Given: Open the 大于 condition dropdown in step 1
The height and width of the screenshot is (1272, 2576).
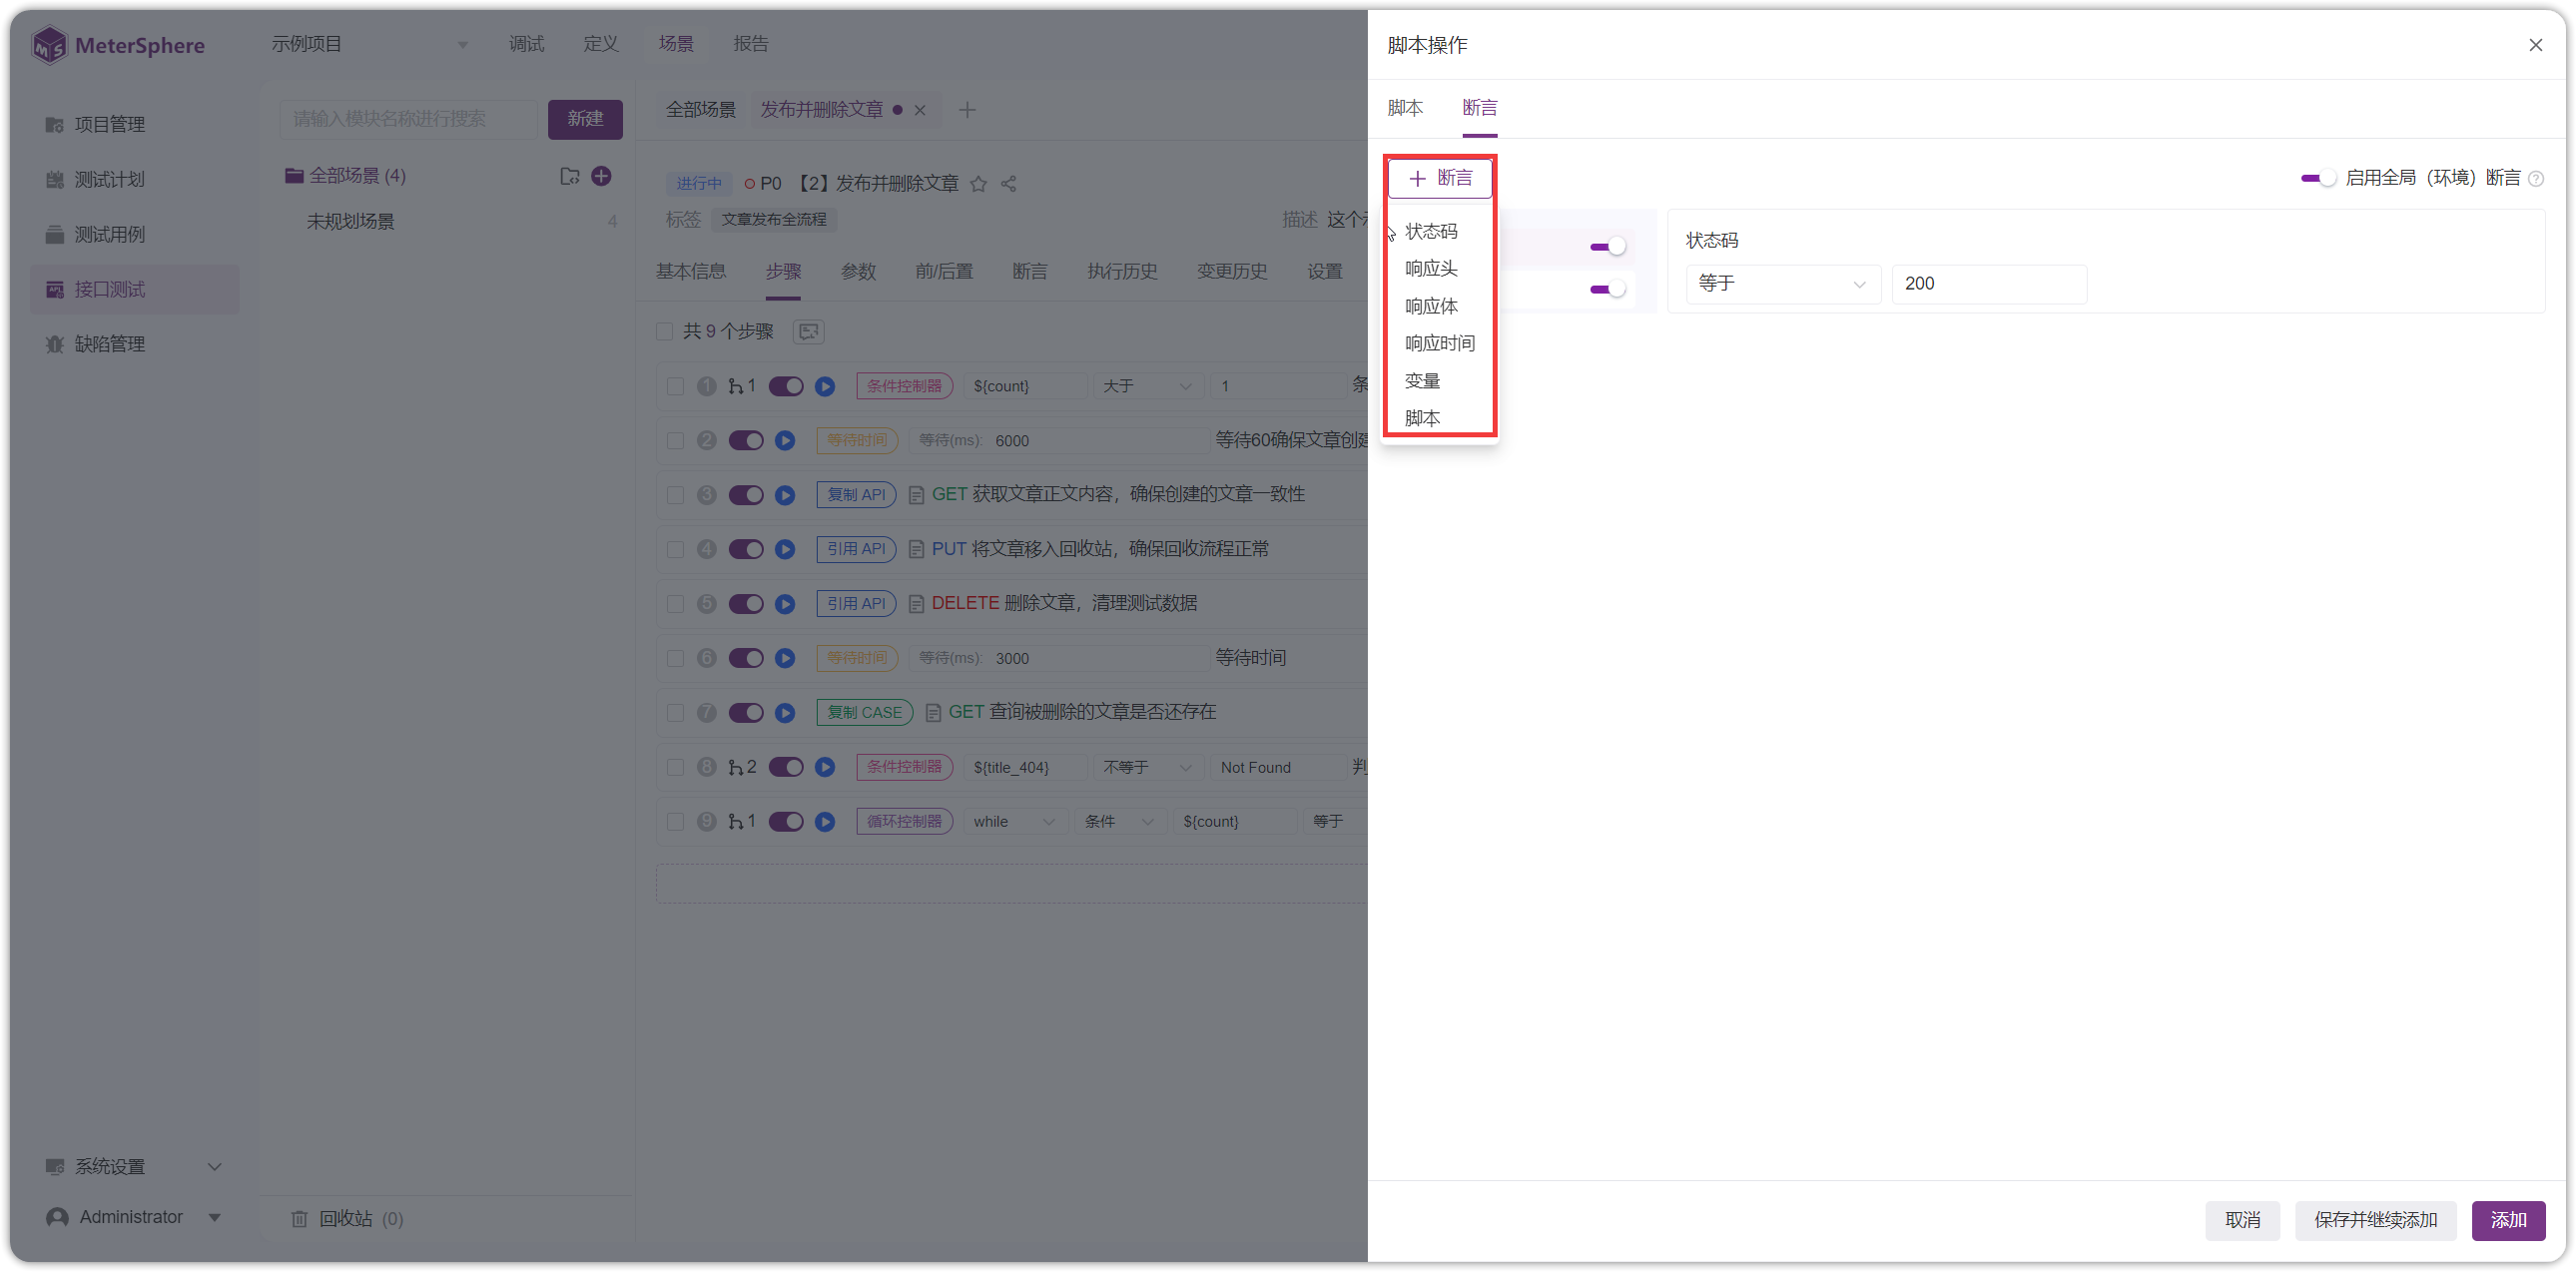Looking at the screenshot, I should pyautogui.click(x=1146, y=386).
